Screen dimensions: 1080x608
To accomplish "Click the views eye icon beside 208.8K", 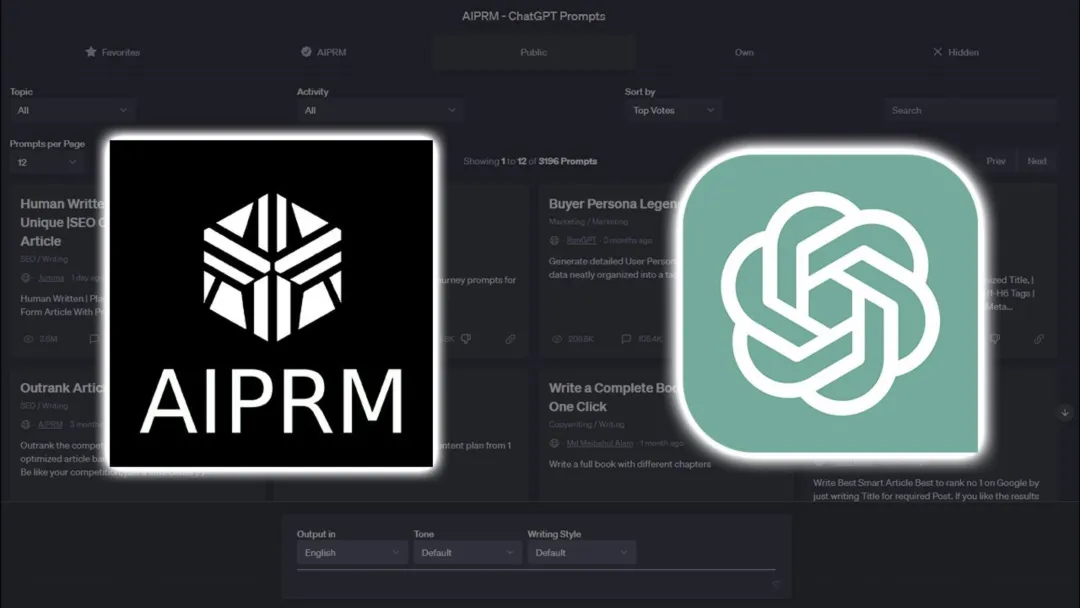I will tap(557, 339).
